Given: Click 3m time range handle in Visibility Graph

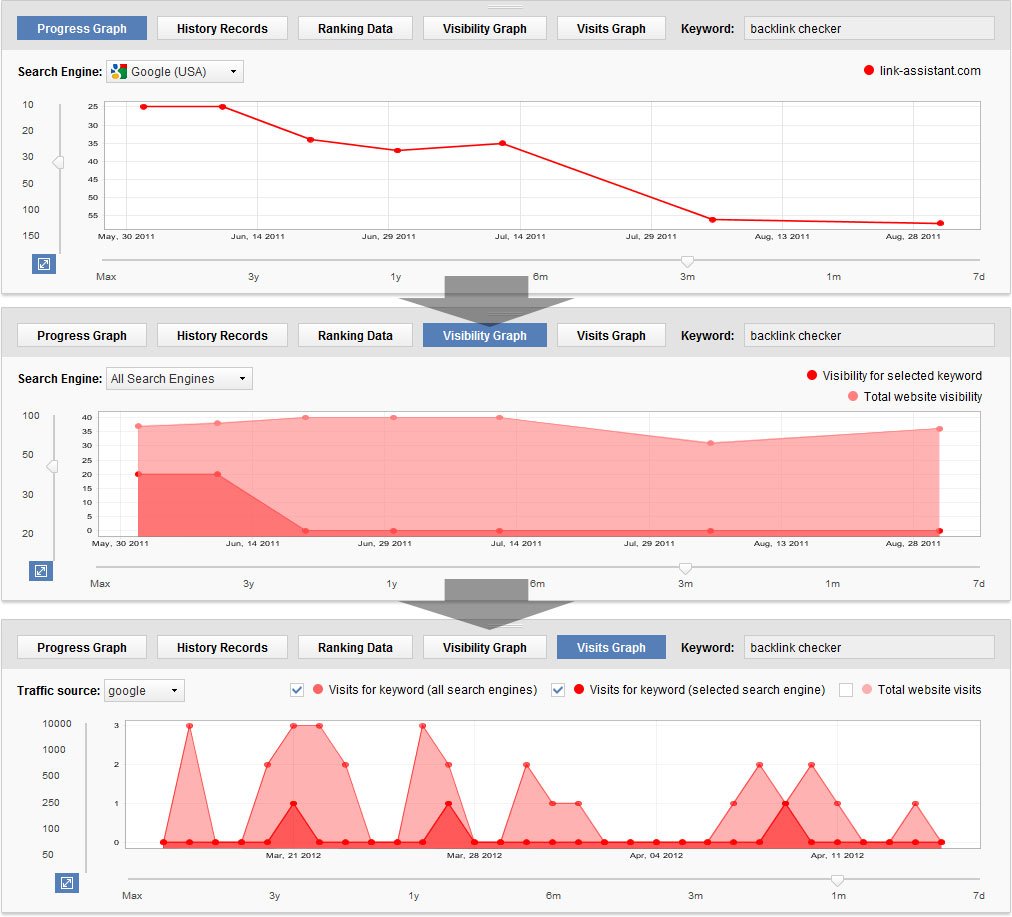Looking at the screenshot, I should coord(685,568).
